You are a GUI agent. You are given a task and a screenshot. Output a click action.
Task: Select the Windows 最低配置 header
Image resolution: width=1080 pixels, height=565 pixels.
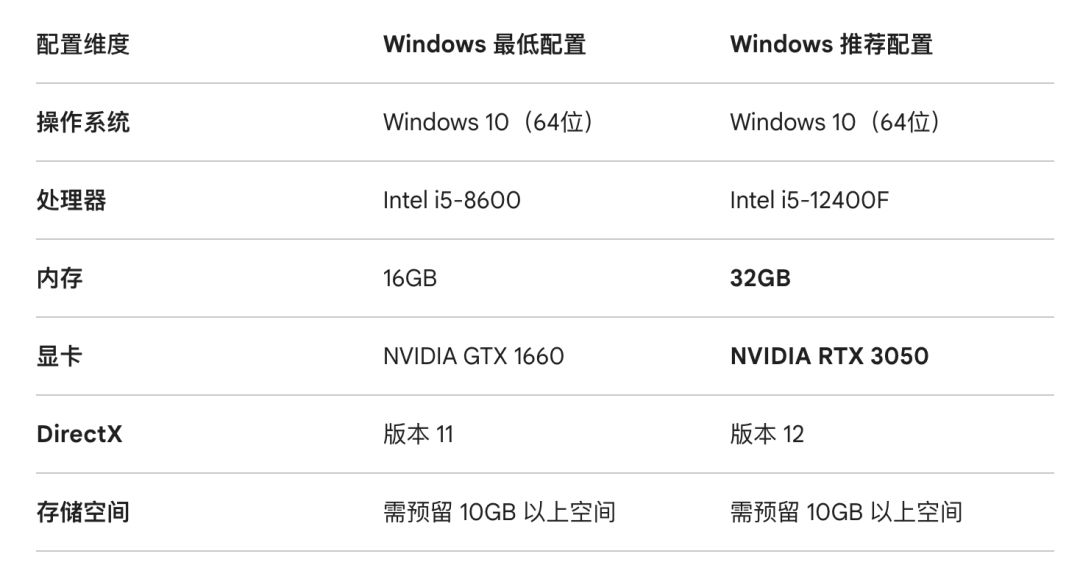(484, 44)
